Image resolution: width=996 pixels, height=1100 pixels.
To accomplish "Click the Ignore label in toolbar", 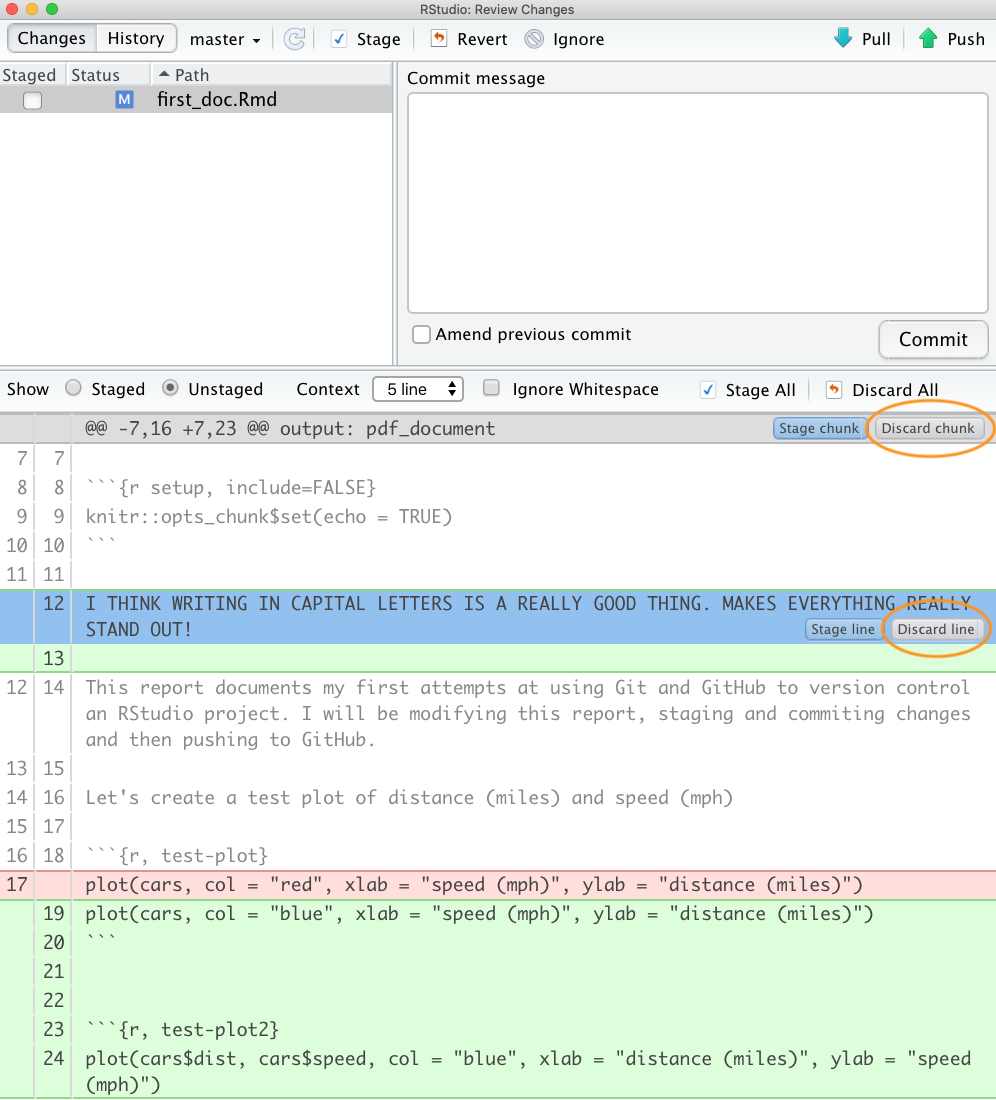I will (578, 39).
